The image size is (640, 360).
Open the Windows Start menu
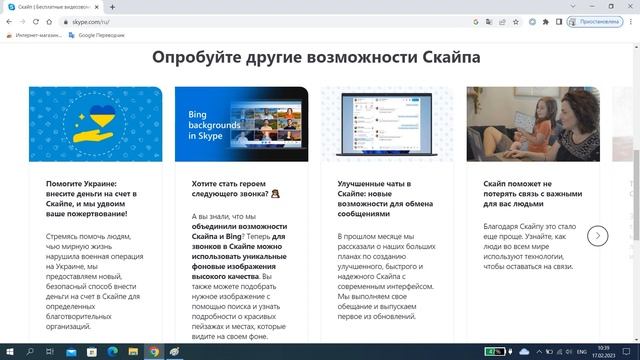tap(9, 351)
